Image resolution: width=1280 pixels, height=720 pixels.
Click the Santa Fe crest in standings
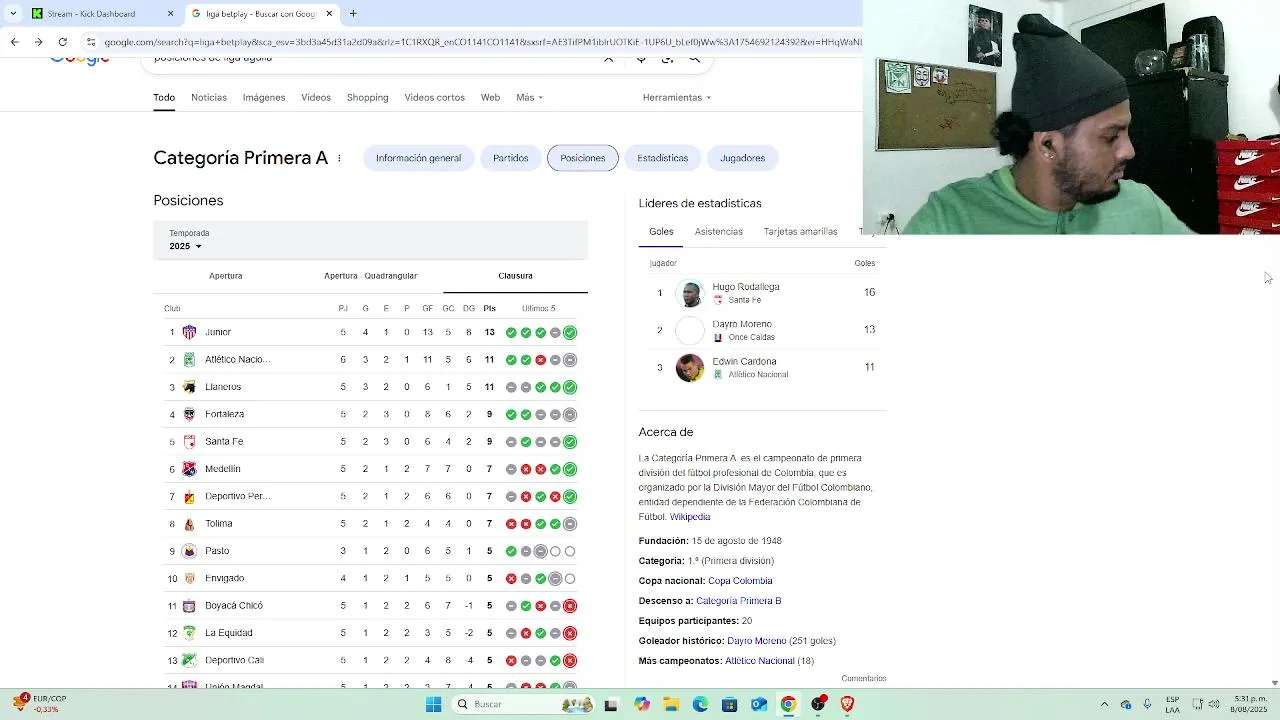[189, 442]
